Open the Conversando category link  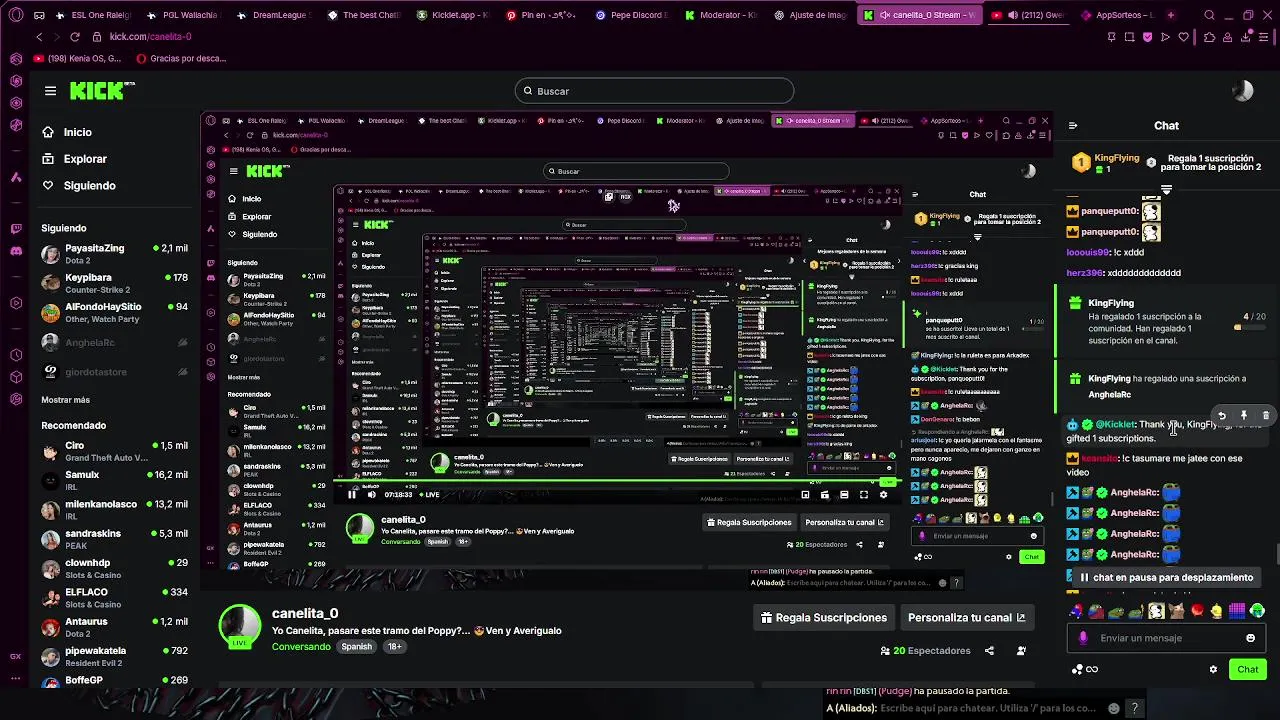tap(301, 647)
